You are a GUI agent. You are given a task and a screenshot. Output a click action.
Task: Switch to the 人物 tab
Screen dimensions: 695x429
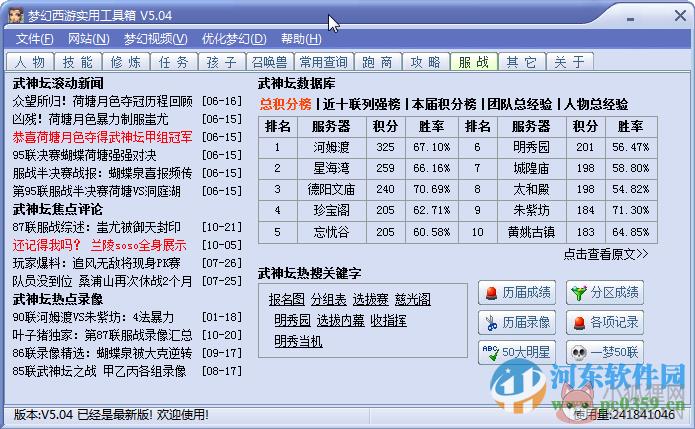[x=30, y=62]
